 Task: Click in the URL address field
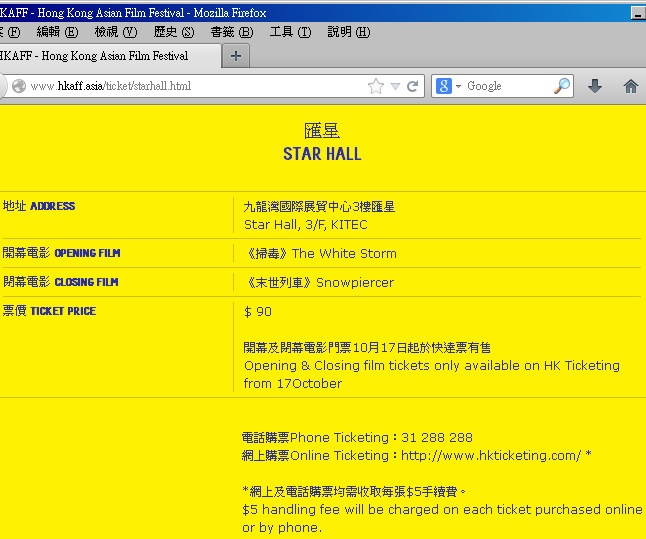[200, 86]
